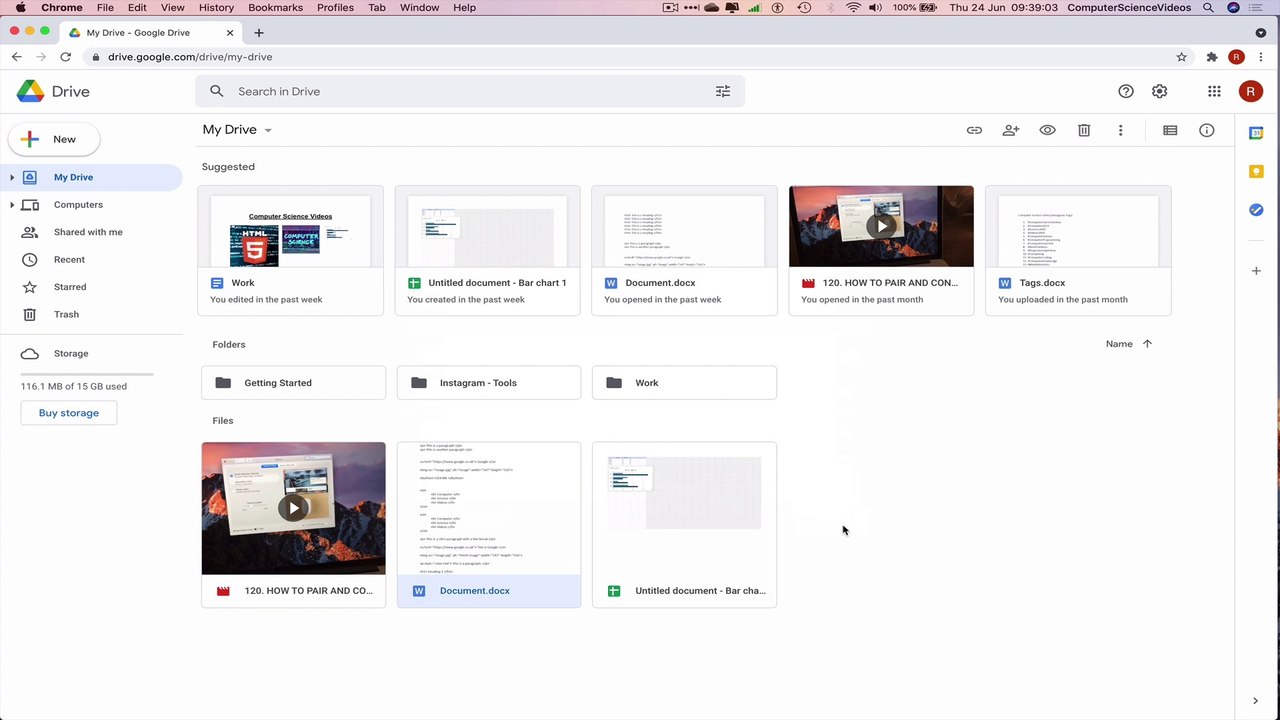Open macOS Spotlight search icon
The width and height of the screenshot is (1280, 720).
pos(1208,7)
